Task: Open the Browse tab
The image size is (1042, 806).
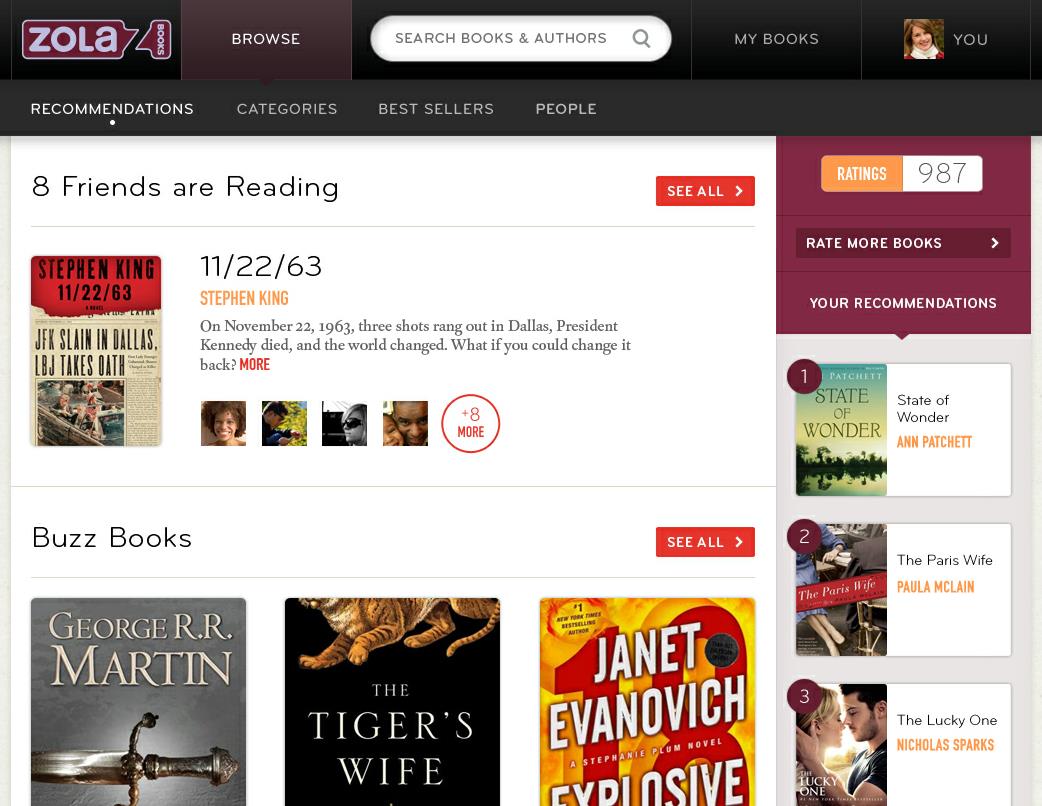Action: tap(266, 39)
